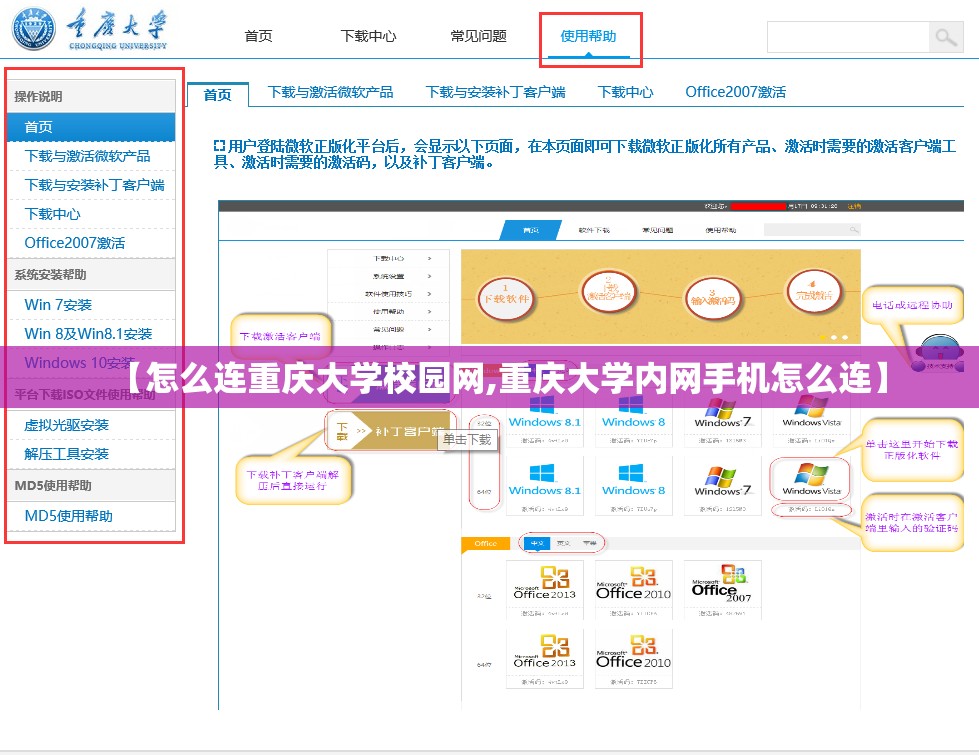Click Office 2010 icon in 64位 row
Image resolution: width=979 pixels, height=755 pixels.
633,651
